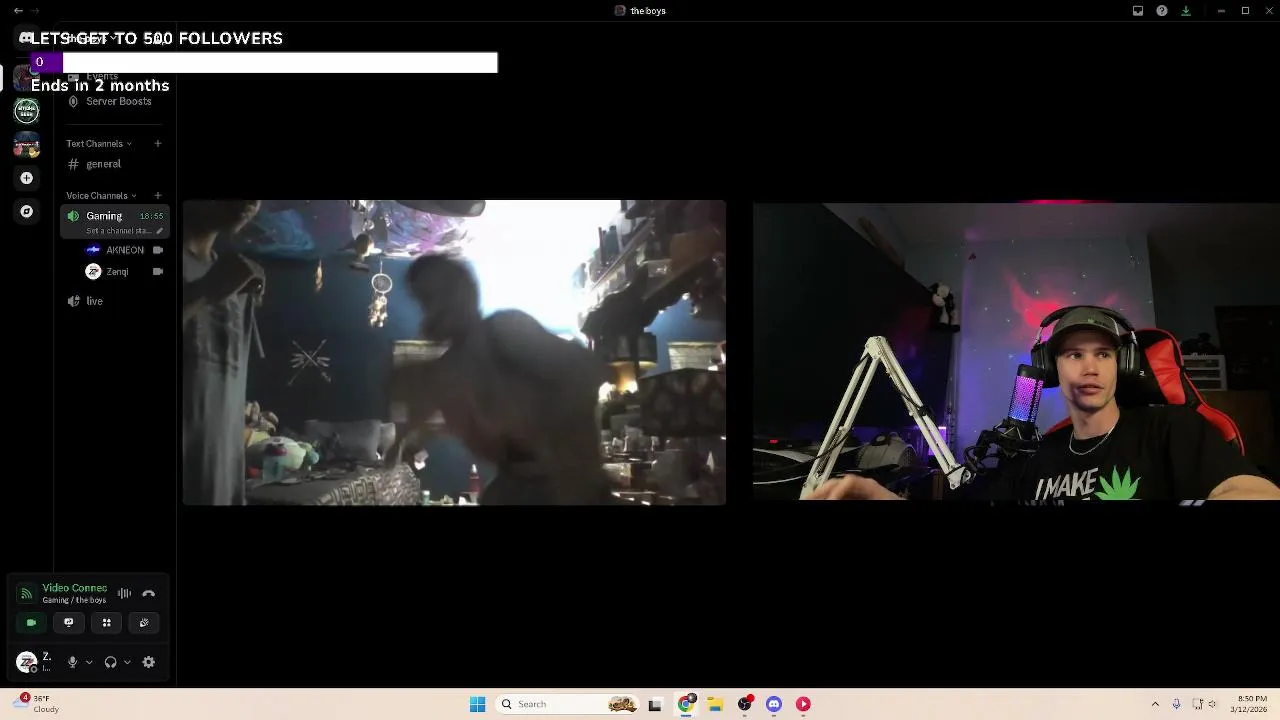Click the Video Connected status text
Viewport: 1280px width, 720px height.
pyautogui.click(x=75, y=588)
